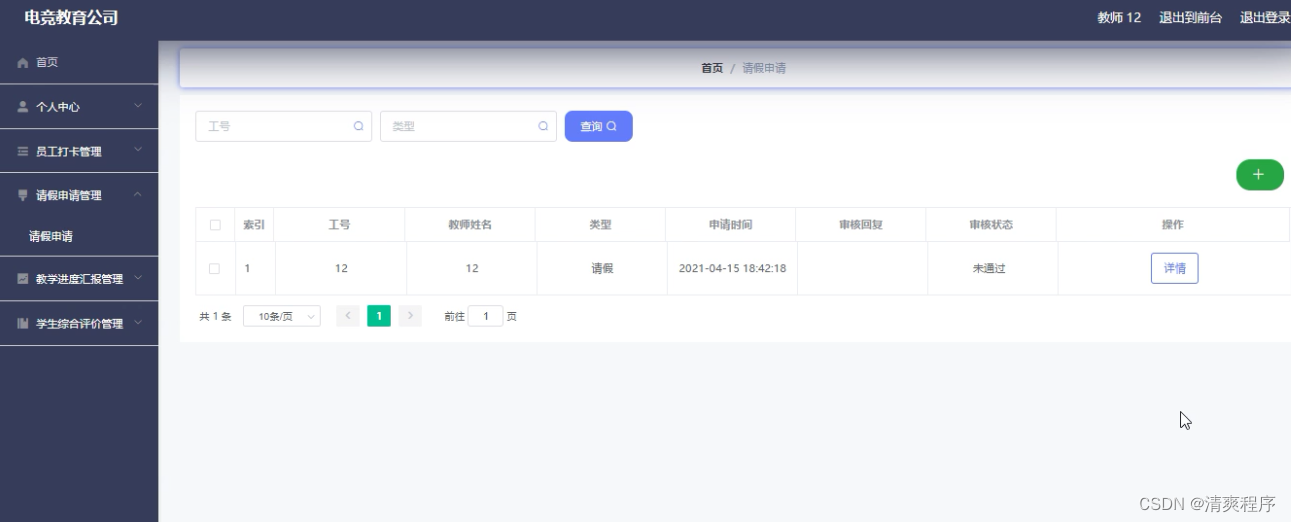Go to the next page arrow
Viewport: 1291px width, 522px height.
click(410, 316)
